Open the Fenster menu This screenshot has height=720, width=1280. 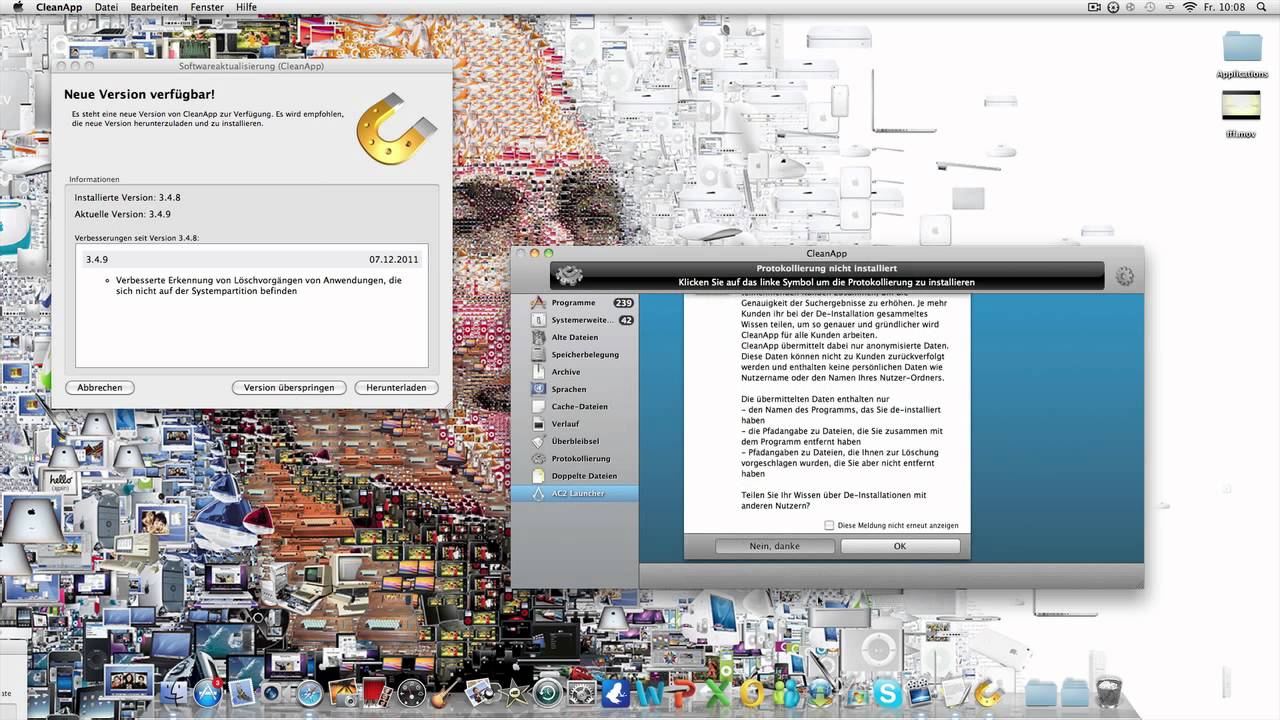[208, 7]
